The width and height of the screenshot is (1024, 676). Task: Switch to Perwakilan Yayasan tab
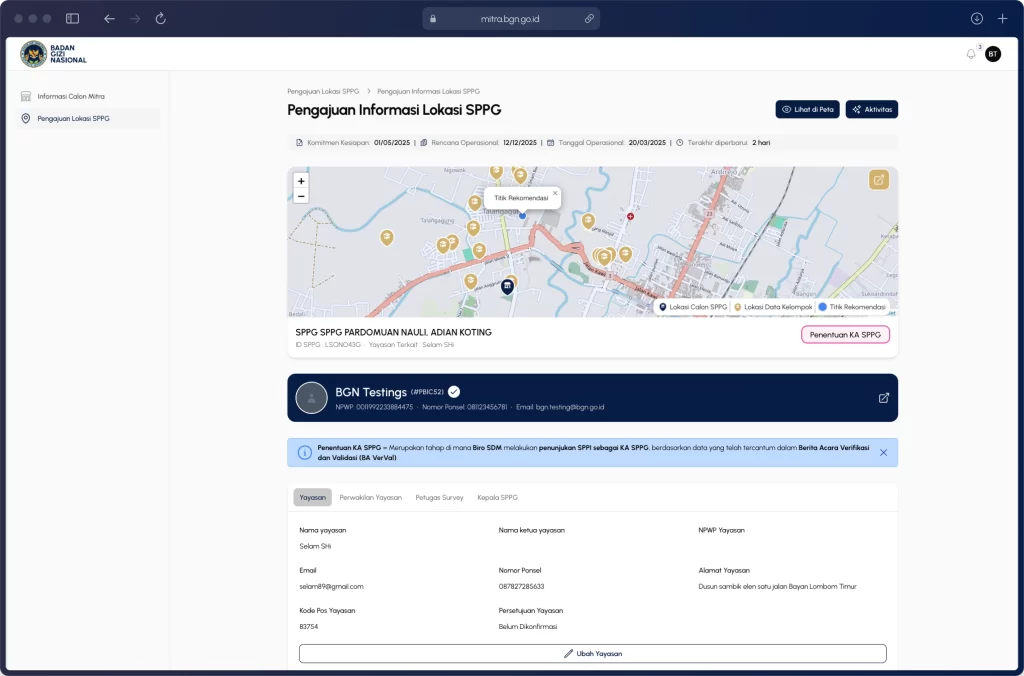click(x=370, y=497)
